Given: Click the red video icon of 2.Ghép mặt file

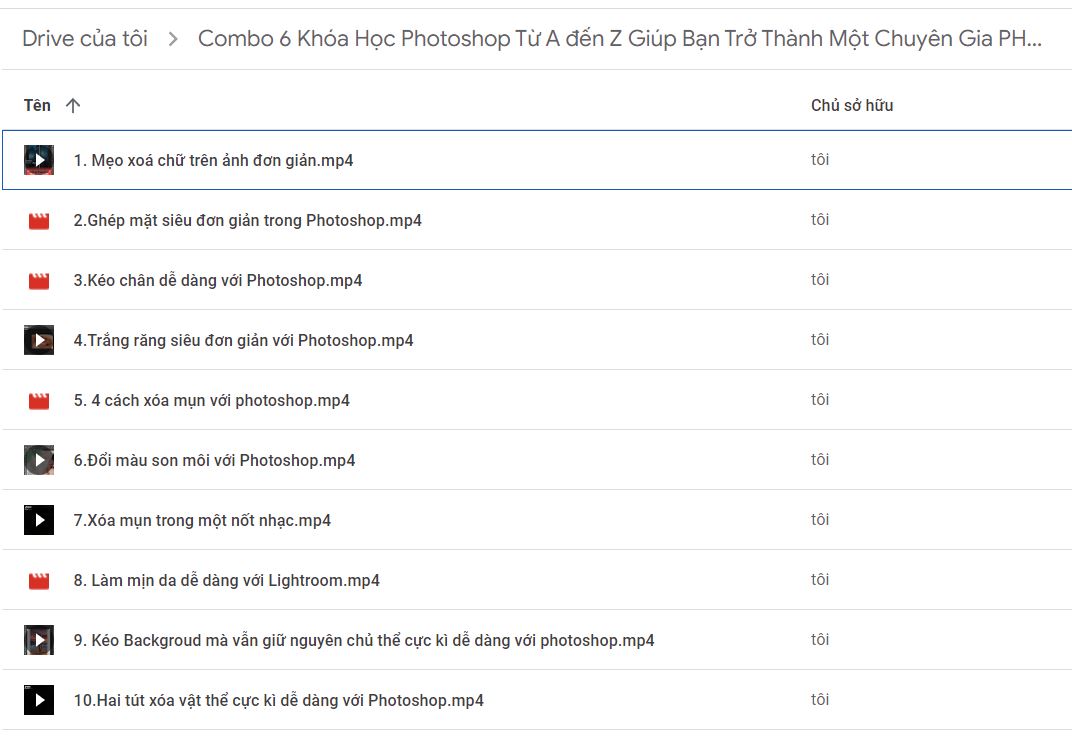Looking at the screenshot, I should pos(39,221).
